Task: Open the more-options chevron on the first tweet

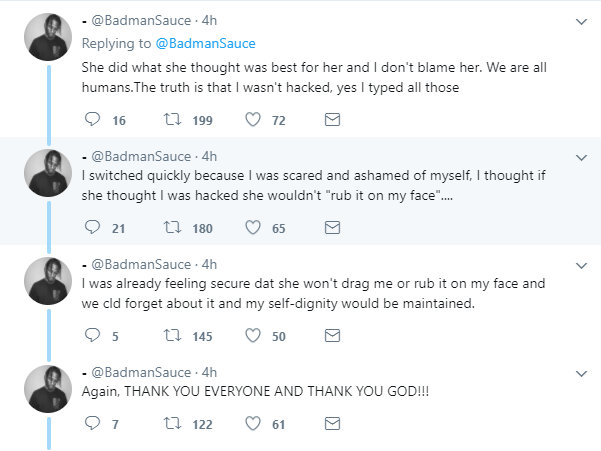Action: 581,22
